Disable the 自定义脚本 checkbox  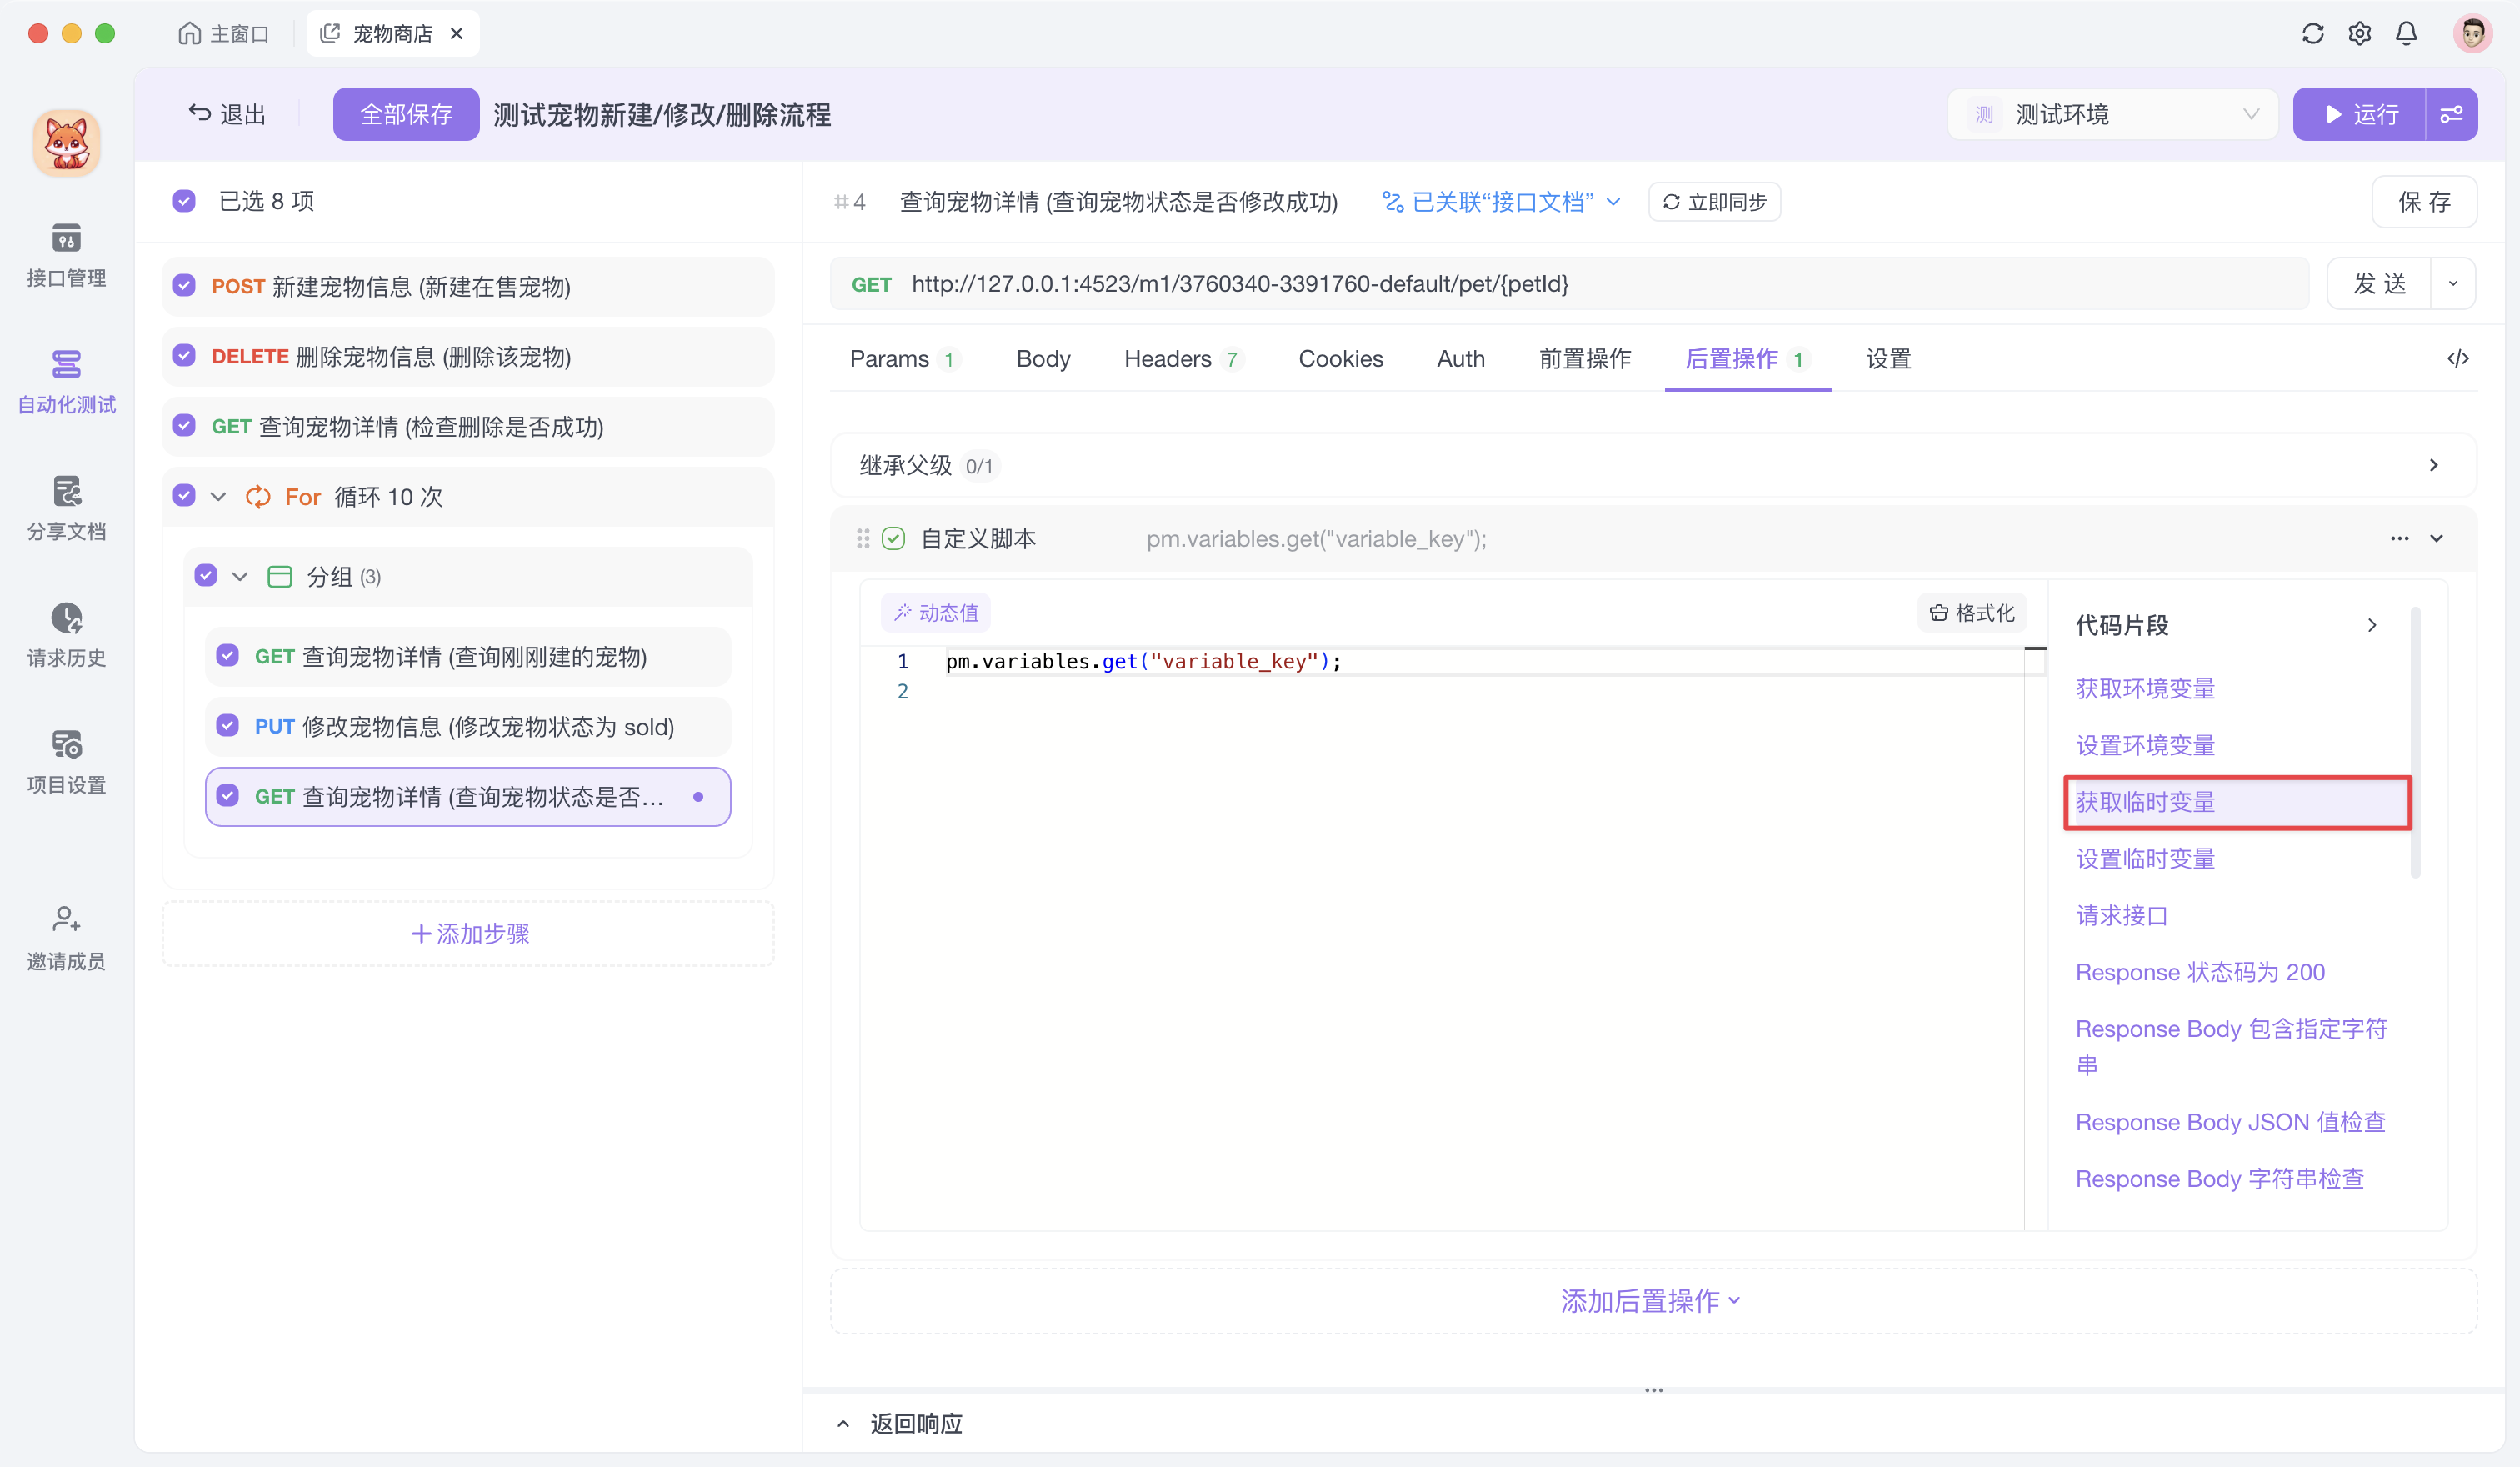click(x=893, y=538)
